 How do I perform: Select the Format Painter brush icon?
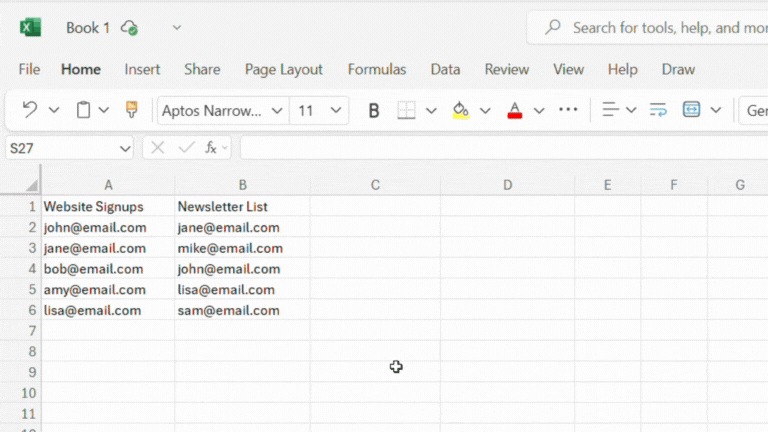131,110
